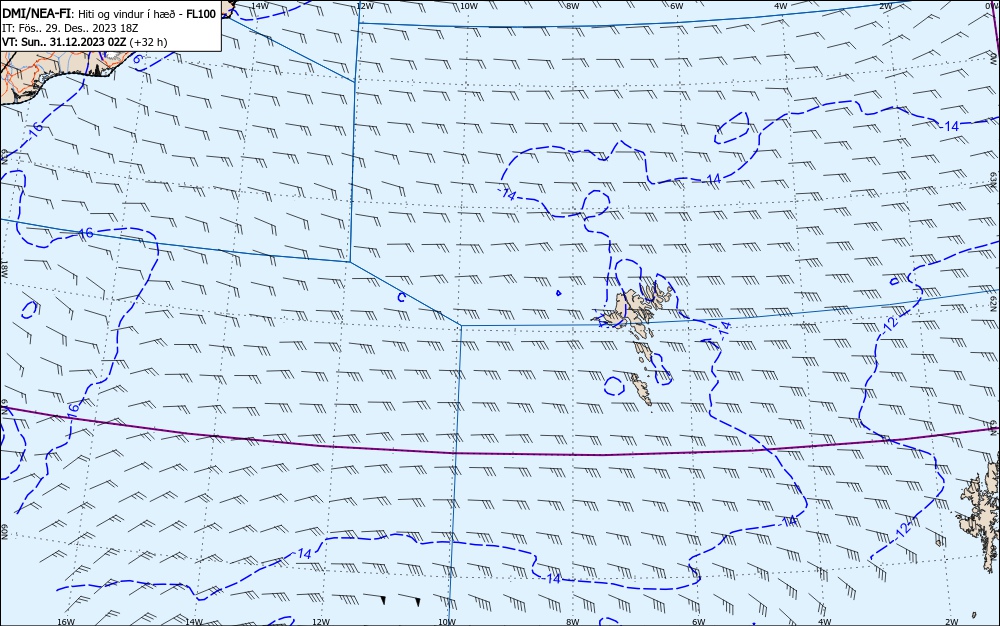Screen dimensions: 1000x626
Task: Click the right black pennant wind barb near 10W bottom
Action: pyautogui.click(x=418, y=601)
